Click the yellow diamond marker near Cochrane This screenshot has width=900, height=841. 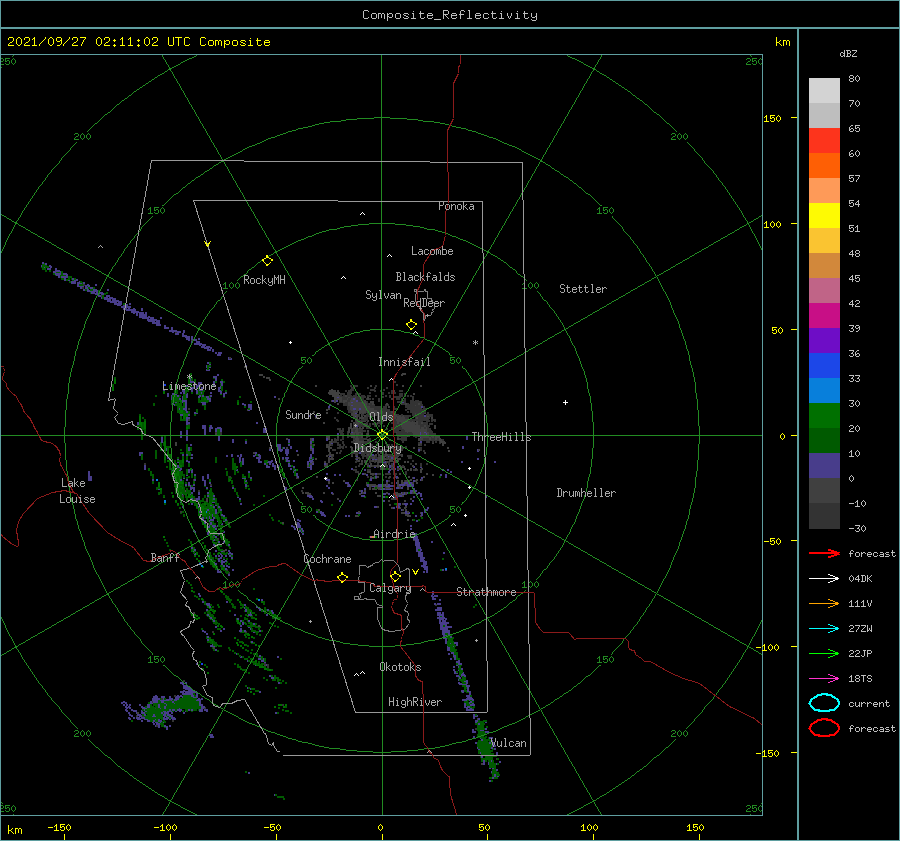coord(342,577)
